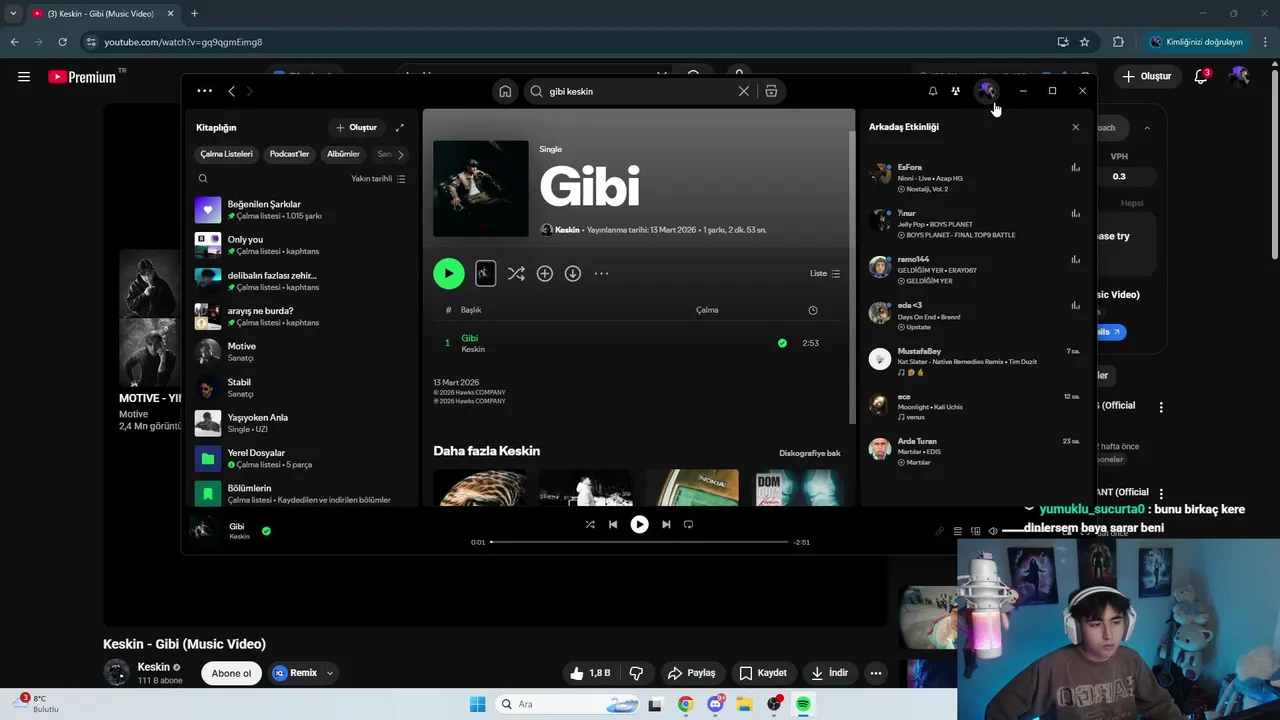
Task: Click YouTube Oluştur create button
Action: 1146,76
